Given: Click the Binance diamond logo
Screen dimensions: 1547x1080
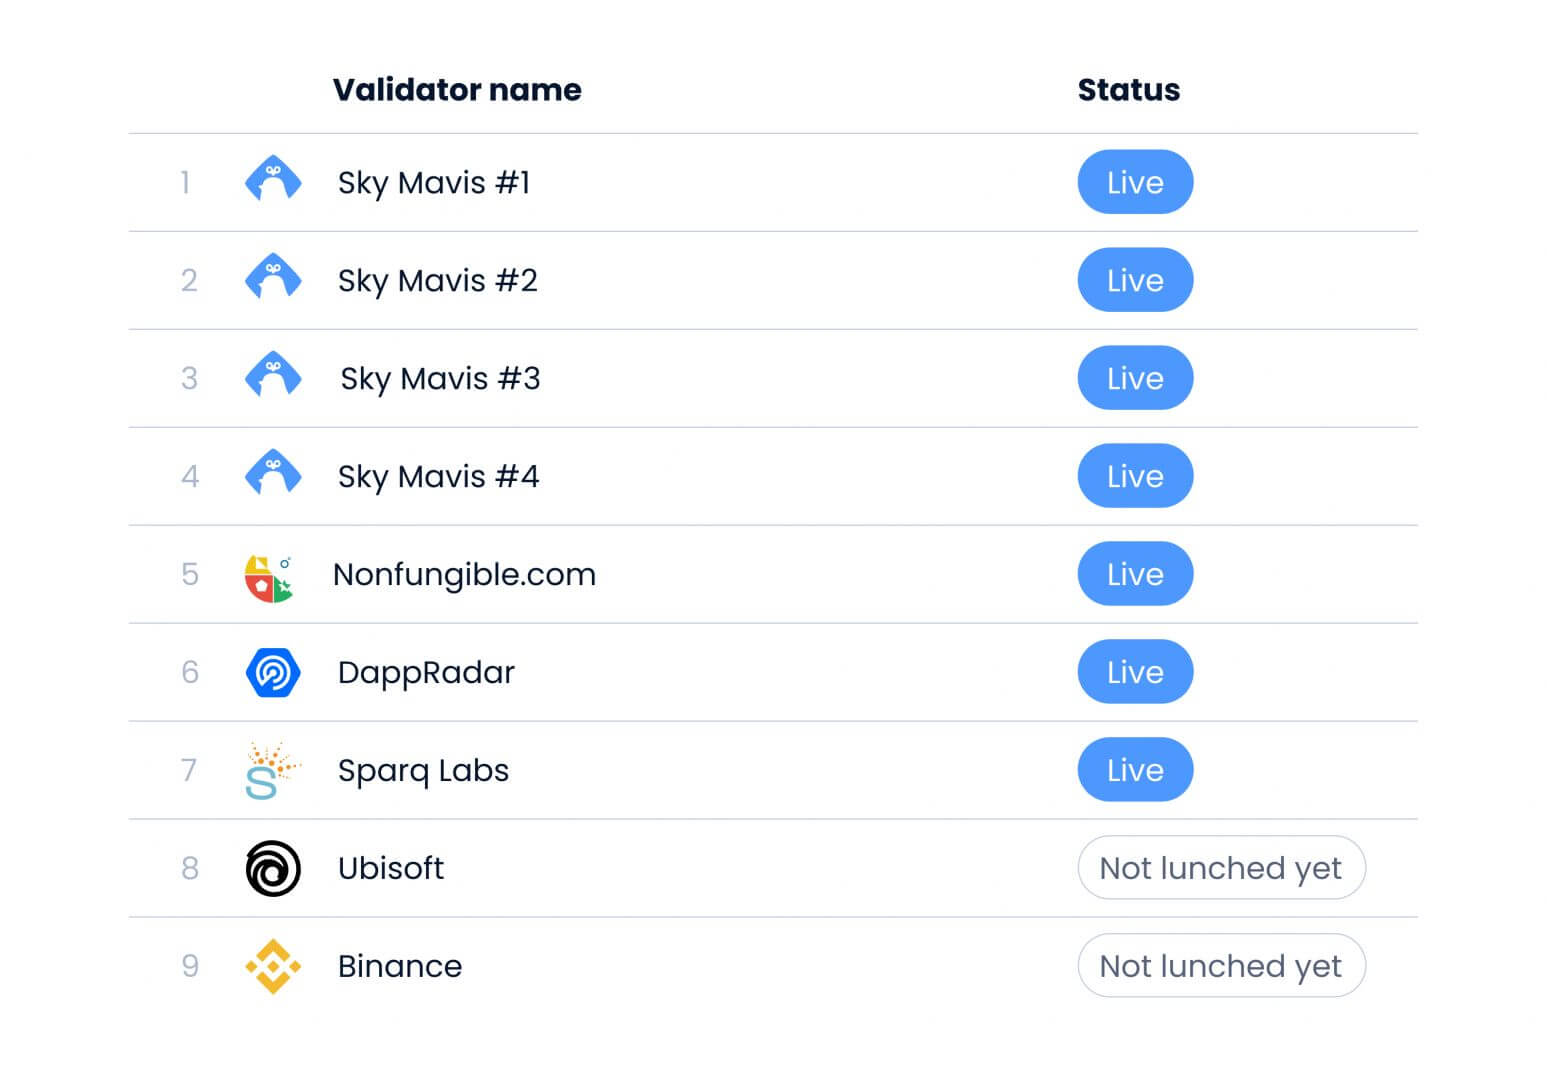Looking at the screenshot, I should 273,966.
